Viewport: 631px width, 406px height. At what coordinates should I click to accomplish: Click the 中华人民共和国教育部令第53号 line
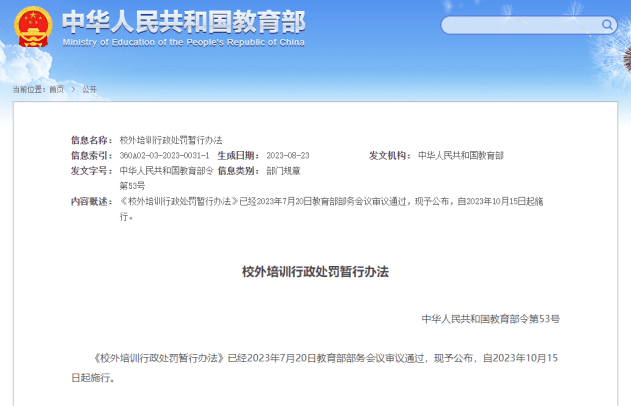(x=491, y=319)
